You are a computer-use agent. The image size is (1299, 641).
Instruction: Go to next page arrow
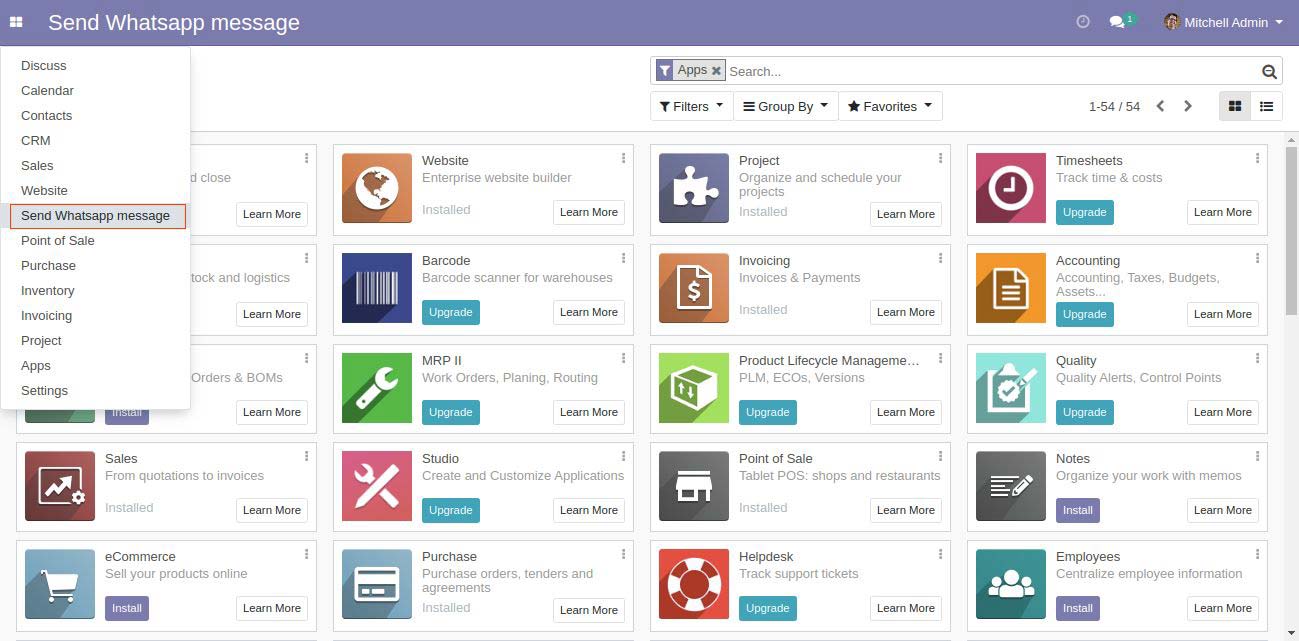pos(1188,106)
